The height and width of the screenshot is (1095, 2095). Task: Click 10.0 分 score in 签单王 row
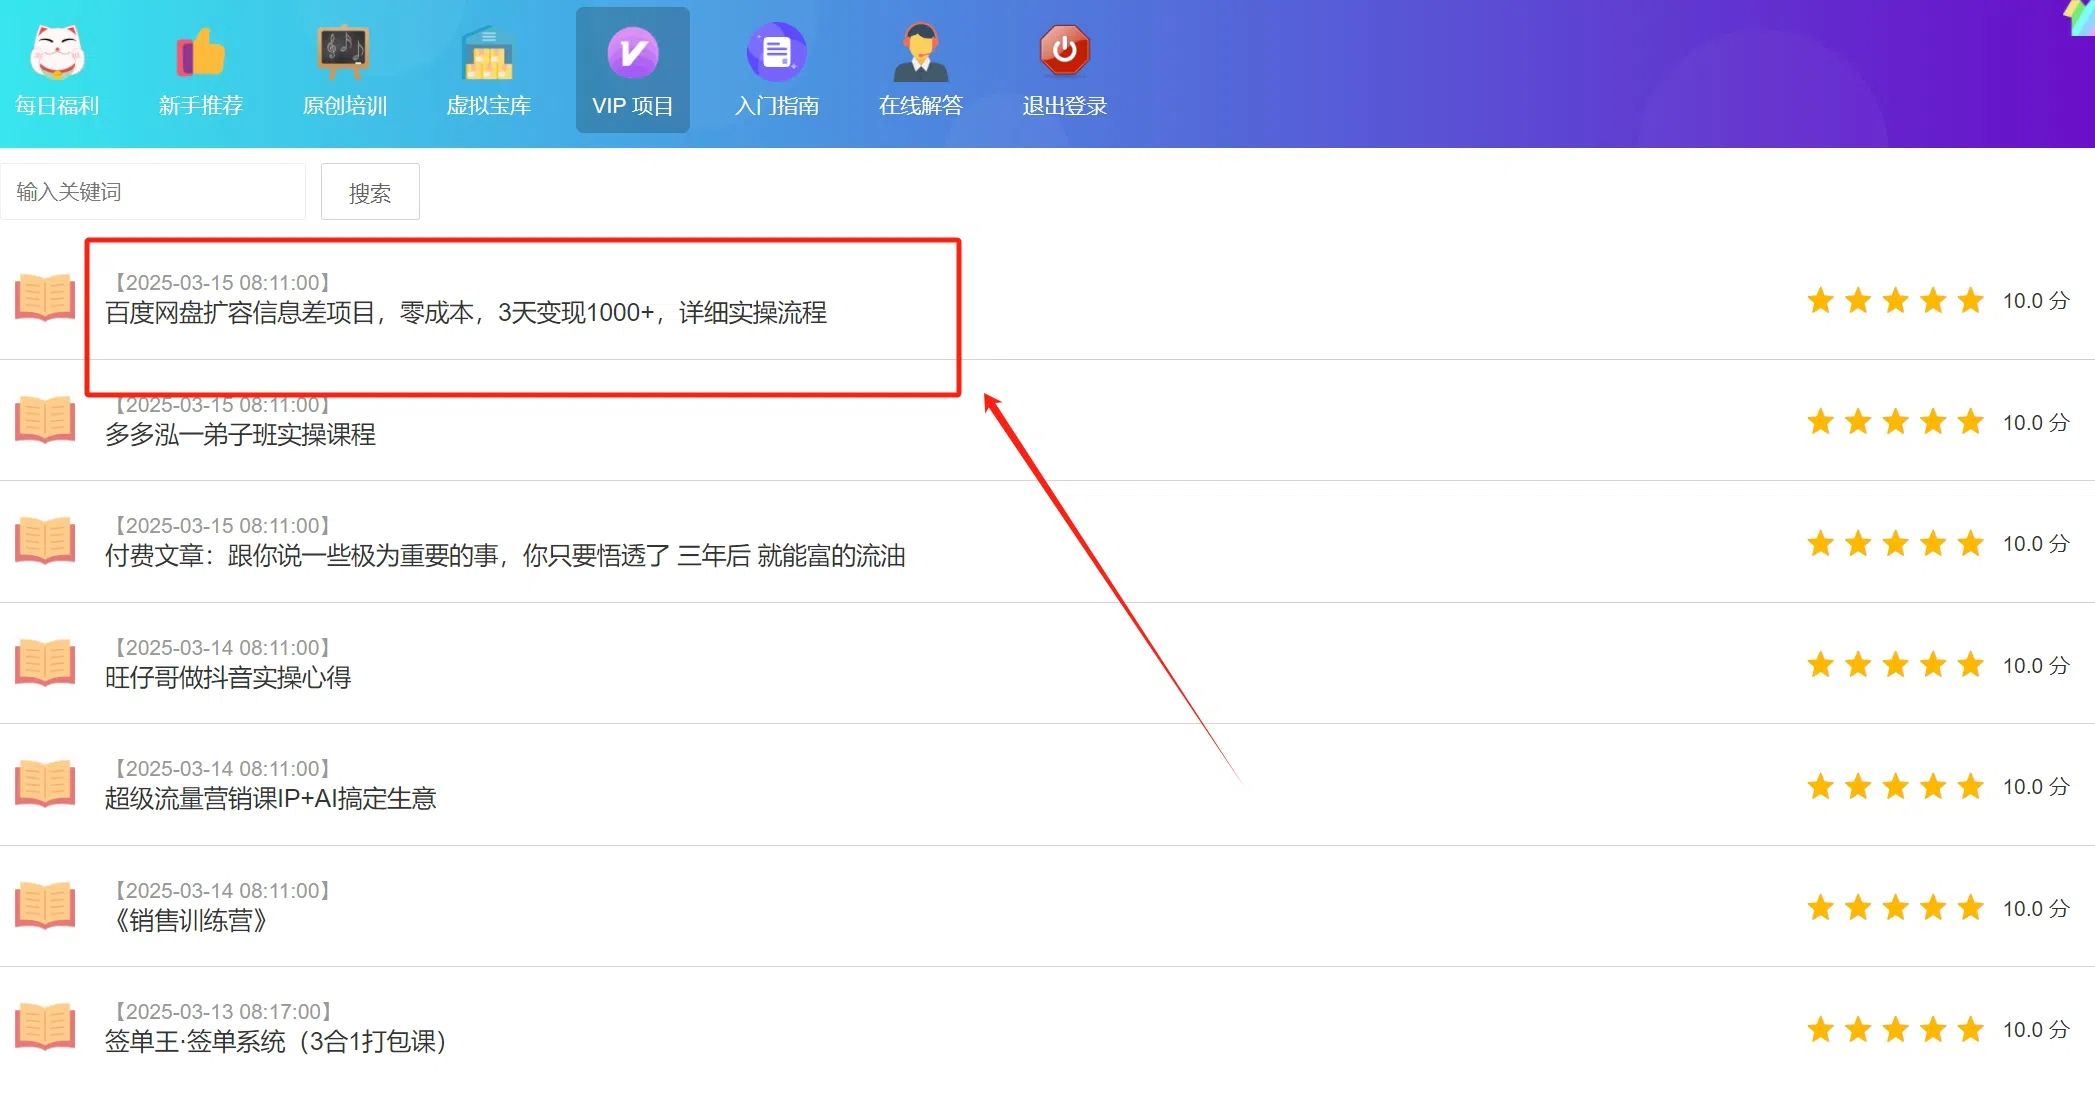[x=2036, y=1030]
